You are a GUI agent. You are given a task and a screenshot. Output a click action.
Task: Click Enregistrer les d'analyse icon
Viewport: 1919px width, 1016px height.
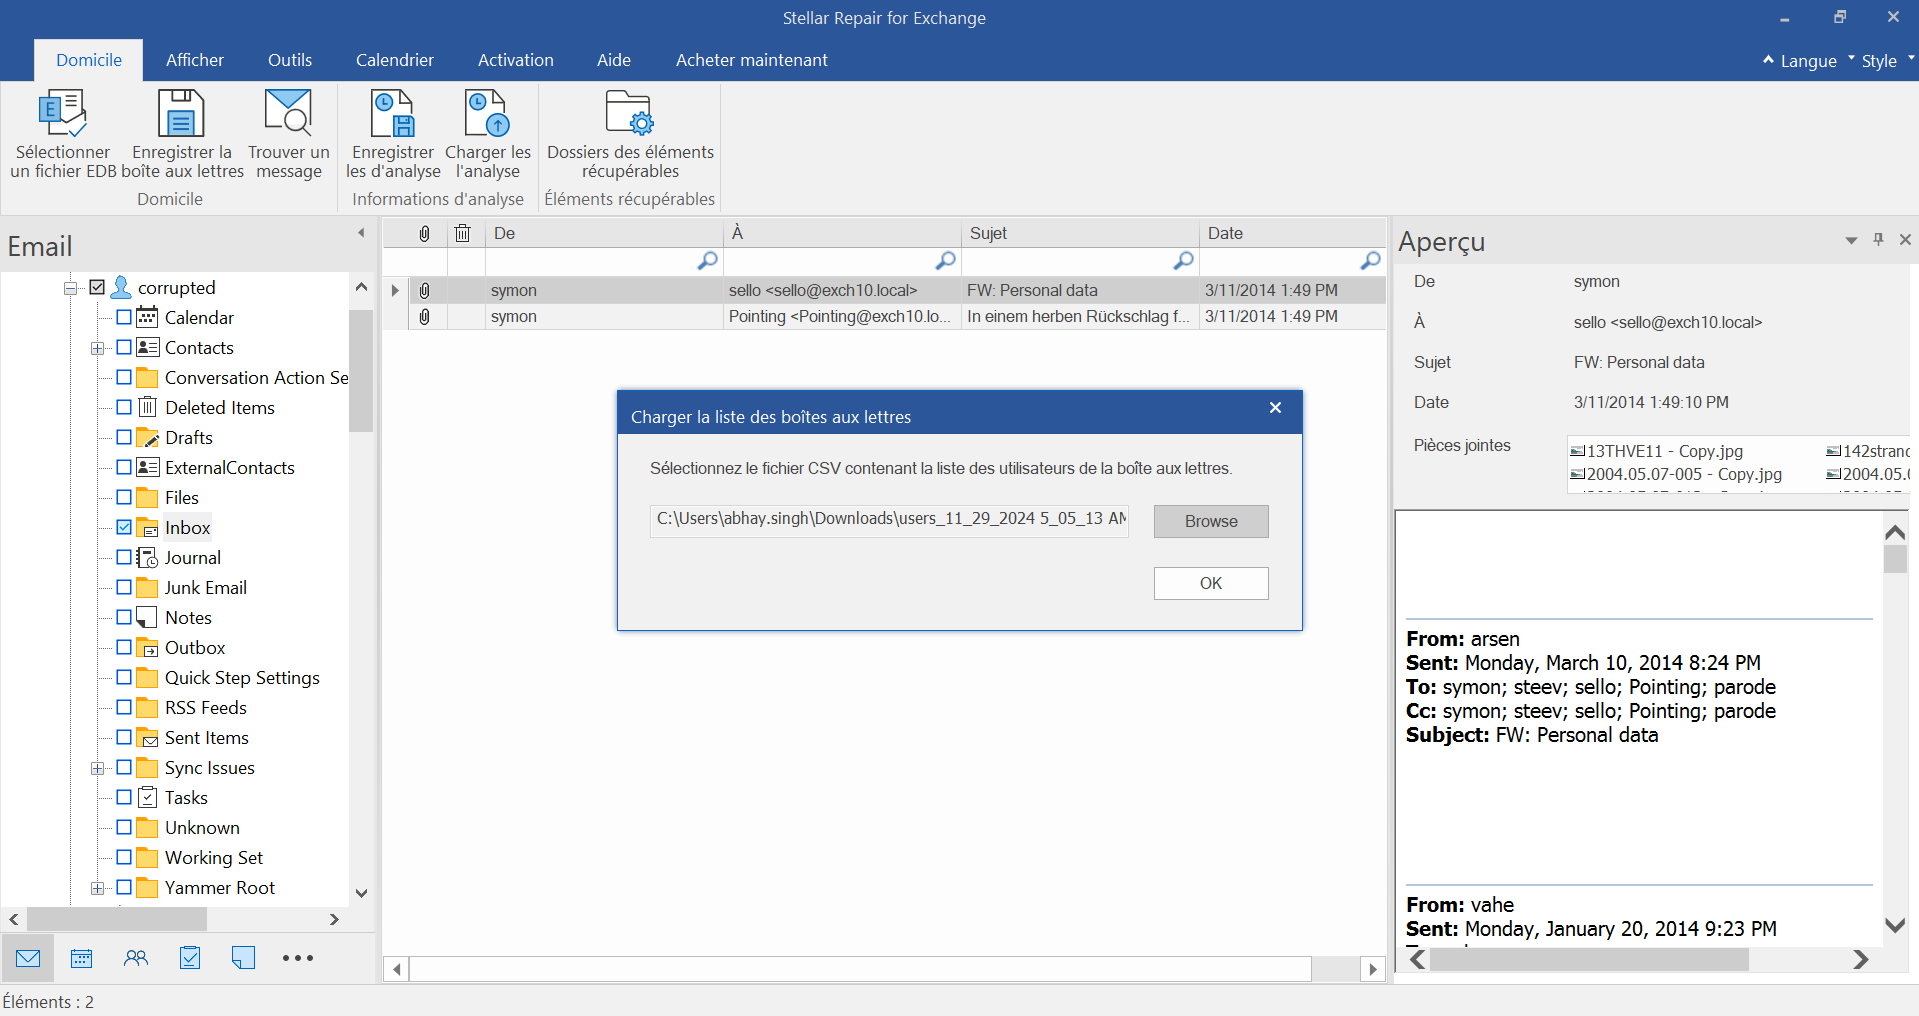[x=393, y=113]
